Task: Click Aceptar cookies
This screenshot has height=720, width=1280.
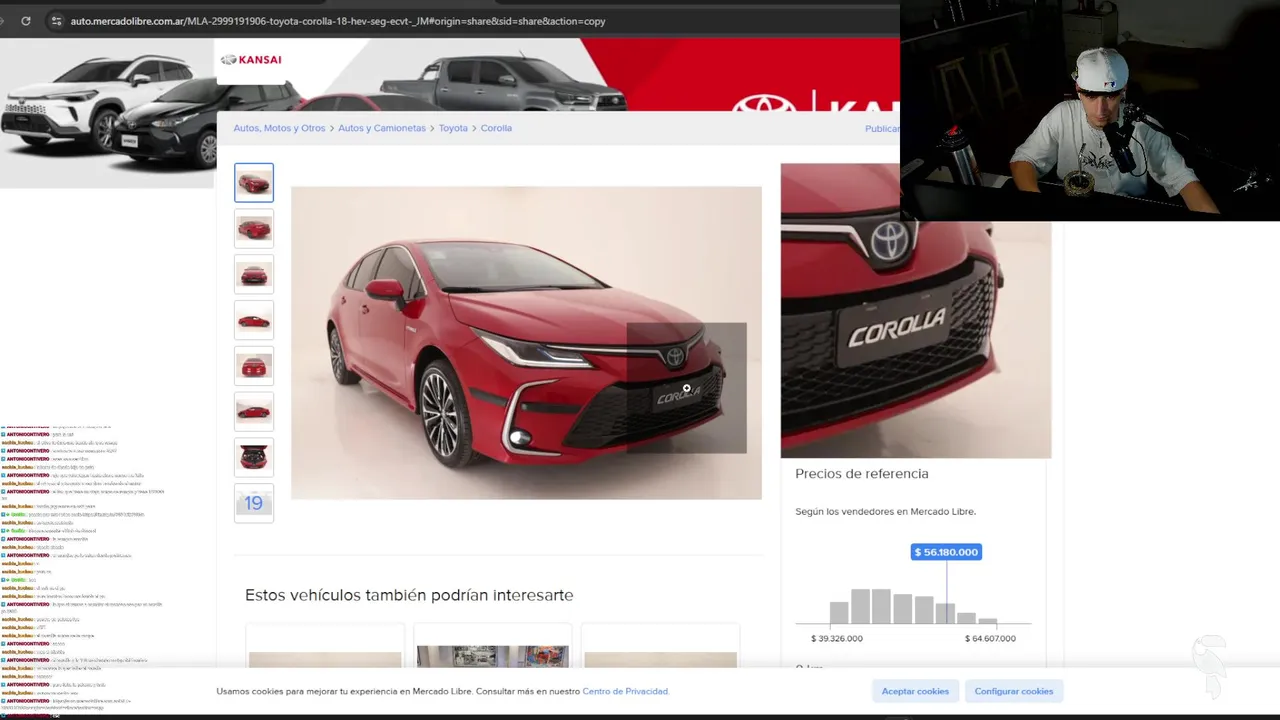Action: 915,691
